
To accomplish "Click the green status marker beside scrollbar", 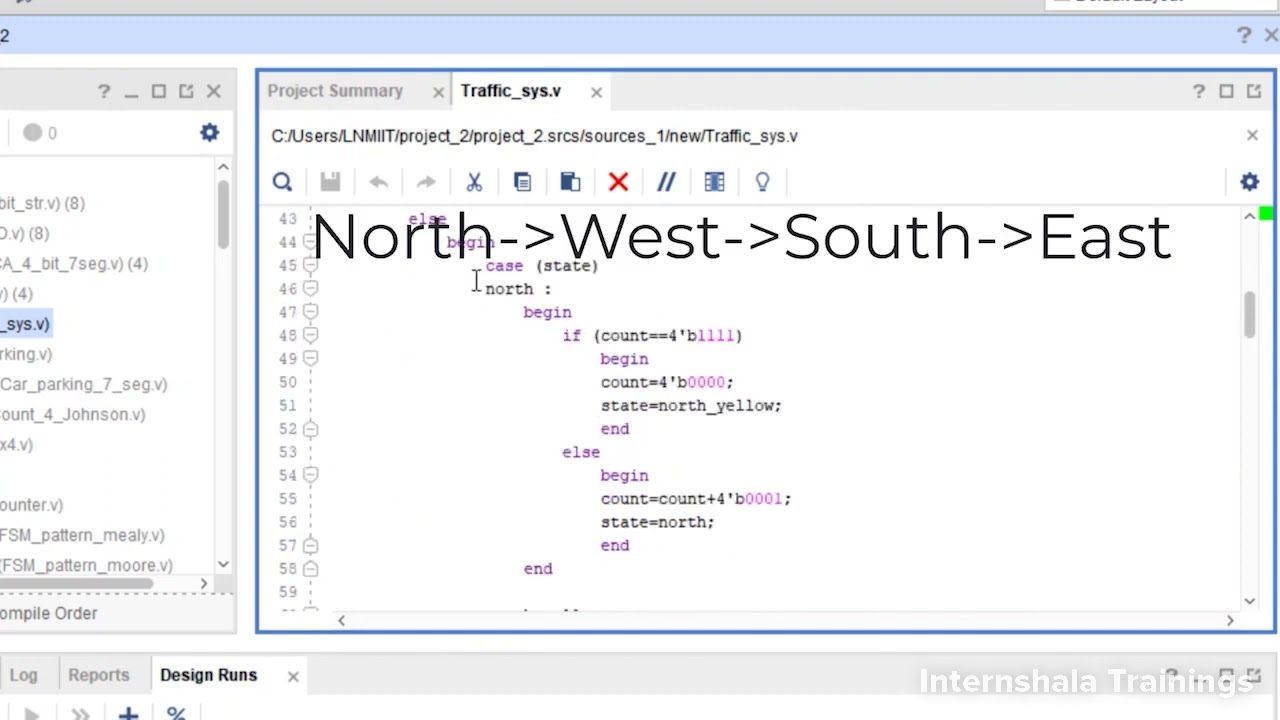I will click(x=1266, y=213).
